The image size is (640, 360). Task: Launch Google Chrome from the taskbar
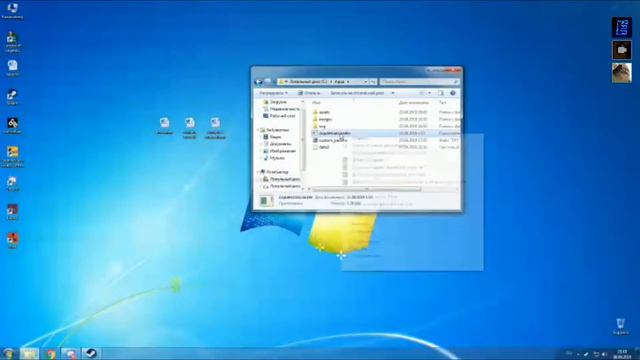point(51,353)
